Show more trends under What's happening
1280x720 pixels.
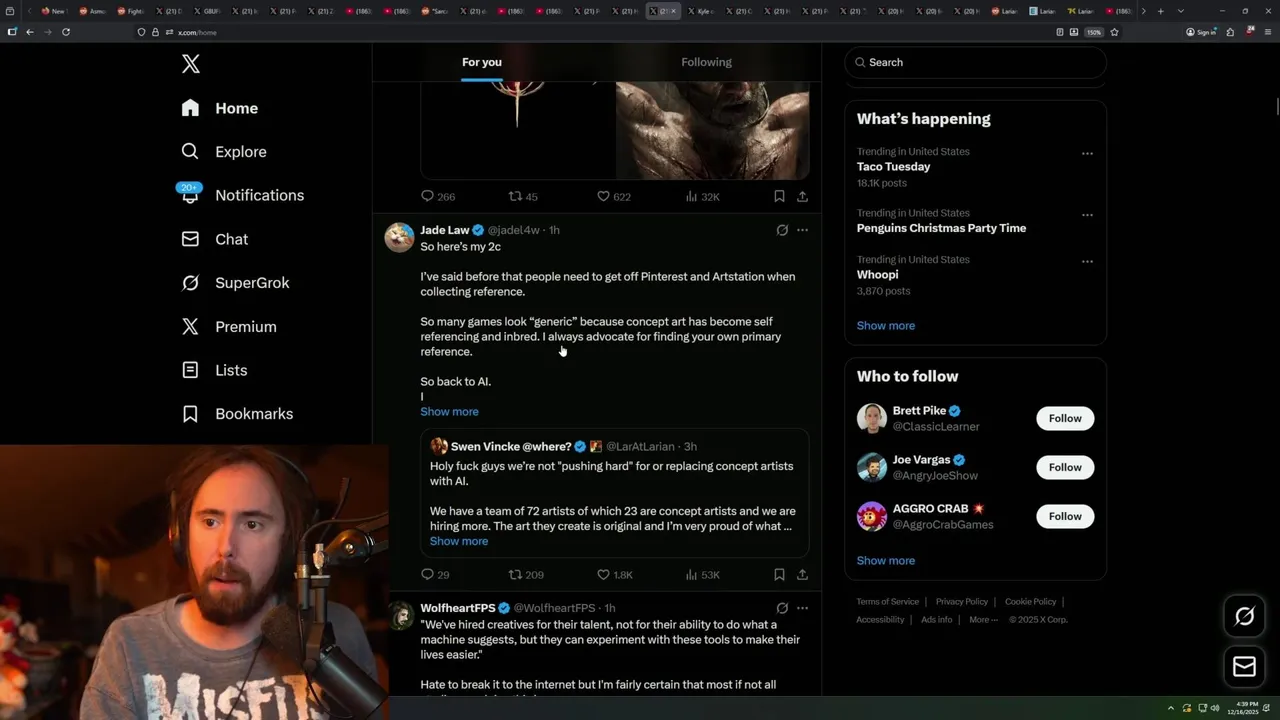886,326
